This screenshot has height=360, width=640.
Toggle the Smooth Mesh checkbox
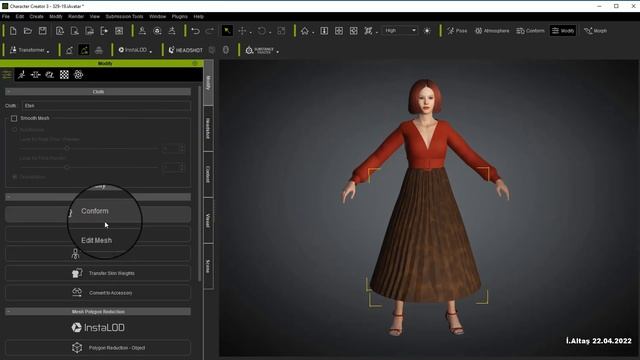pos(14,118)
